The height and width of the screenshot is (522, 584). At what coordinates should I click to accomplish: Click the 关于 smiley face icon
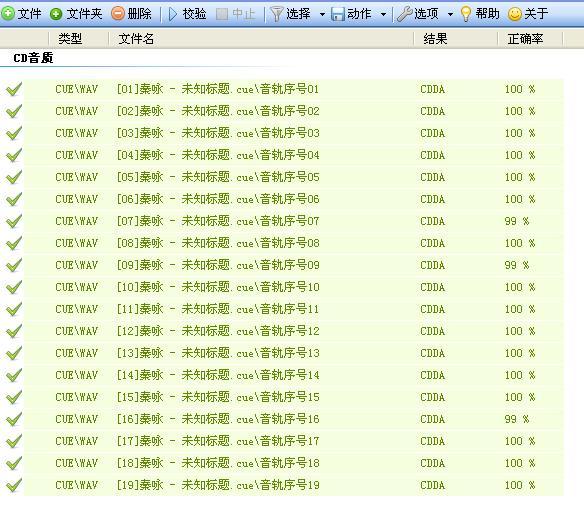pos(514,14)
